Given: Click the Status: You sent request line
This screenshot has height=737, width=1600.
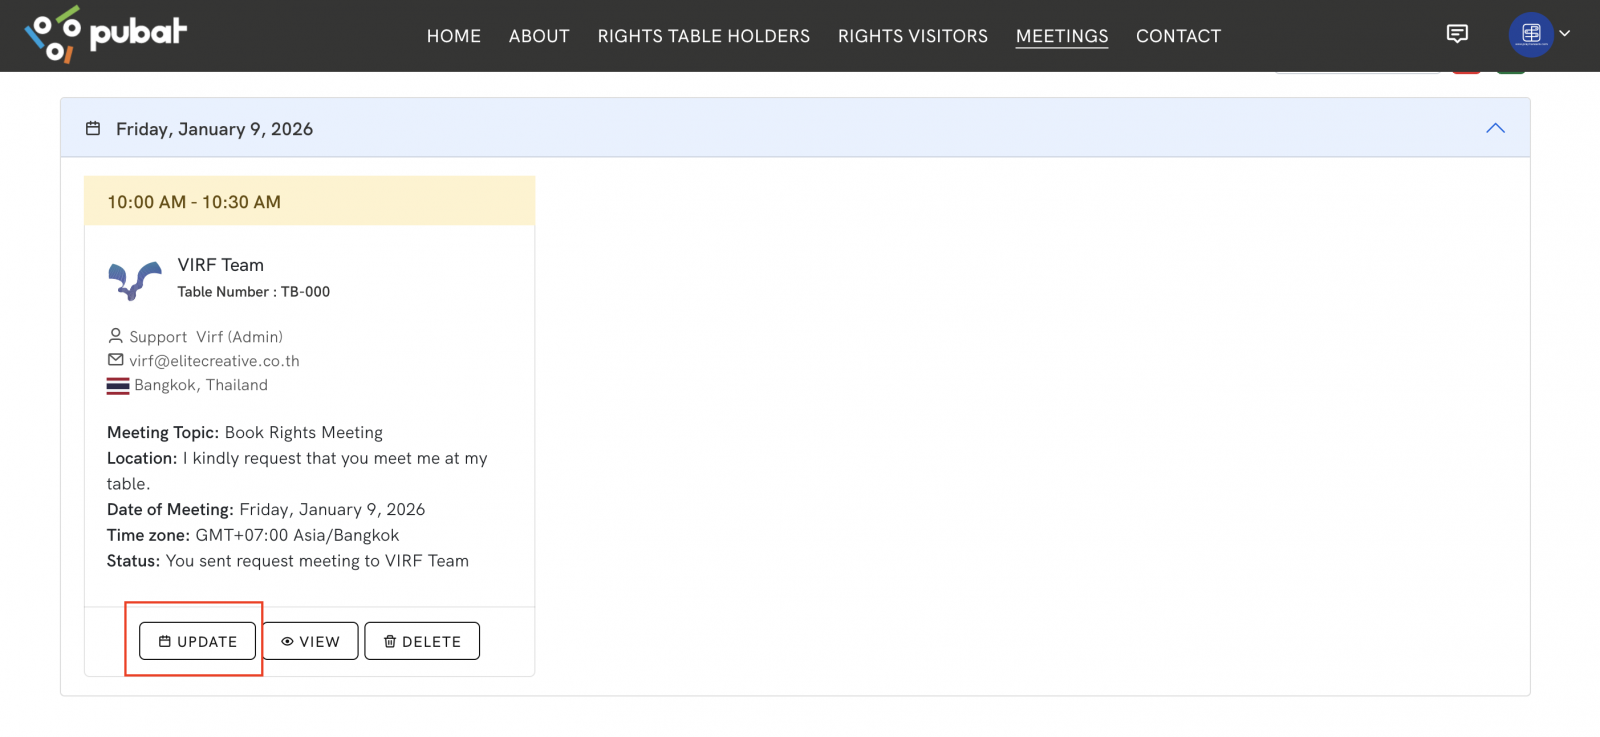Looking at the screenshot, I should (x=288, y=561).
